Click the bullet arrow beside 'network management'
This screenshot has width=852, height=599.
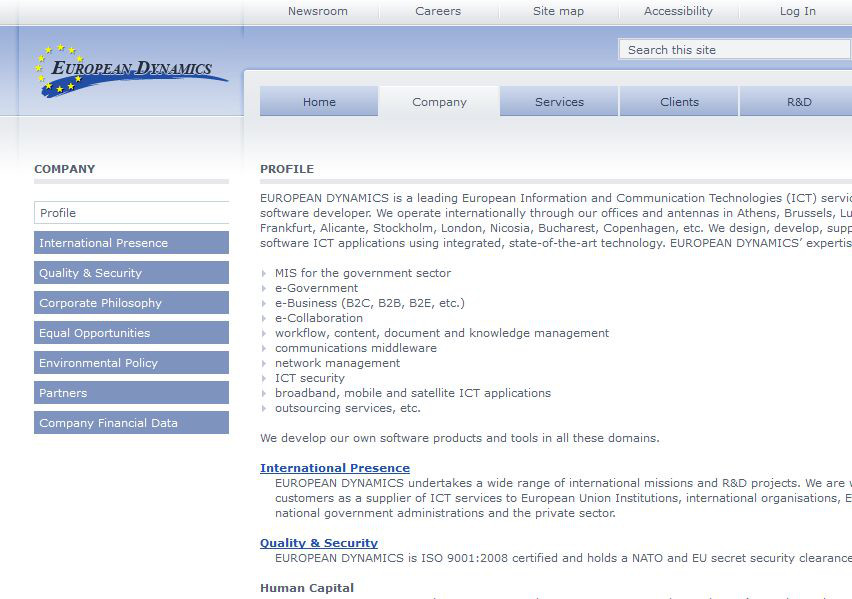264,363
